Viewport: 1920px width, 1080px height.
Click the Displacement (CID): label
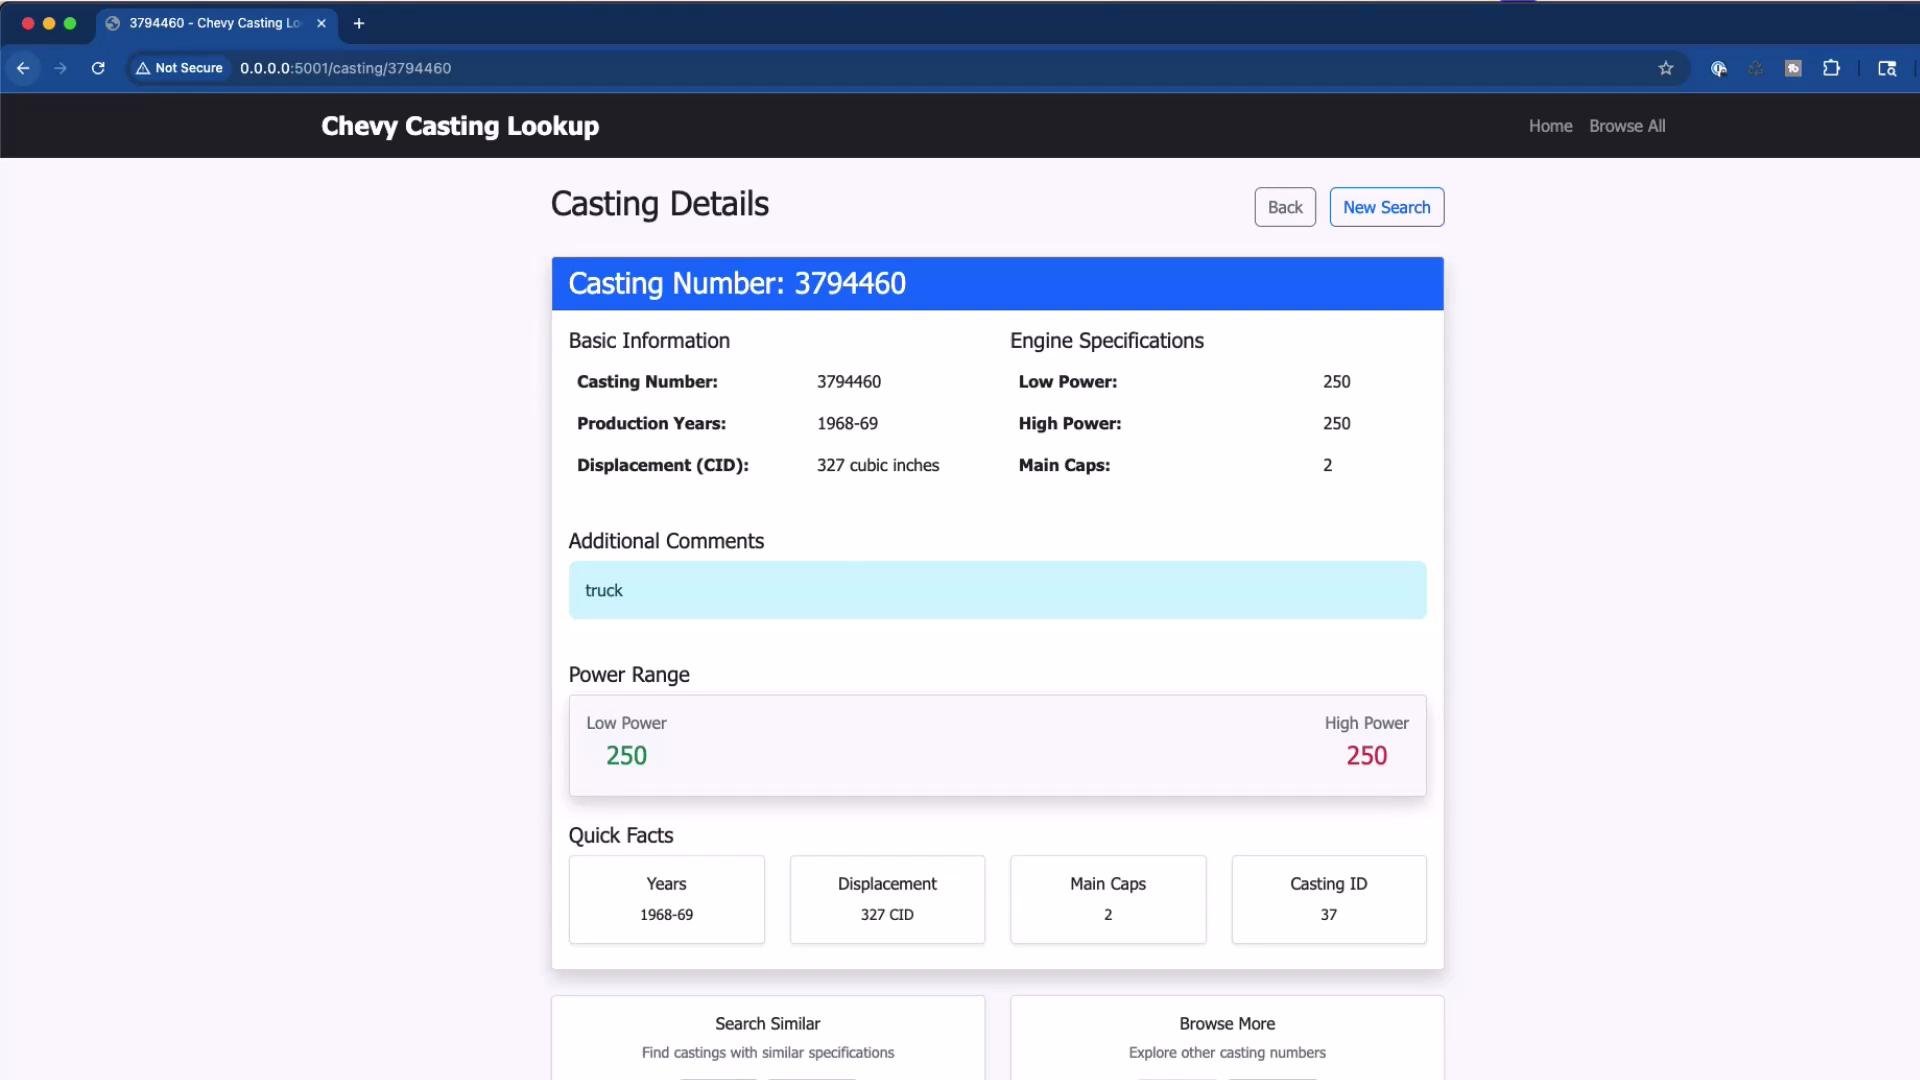pos(662,466)
